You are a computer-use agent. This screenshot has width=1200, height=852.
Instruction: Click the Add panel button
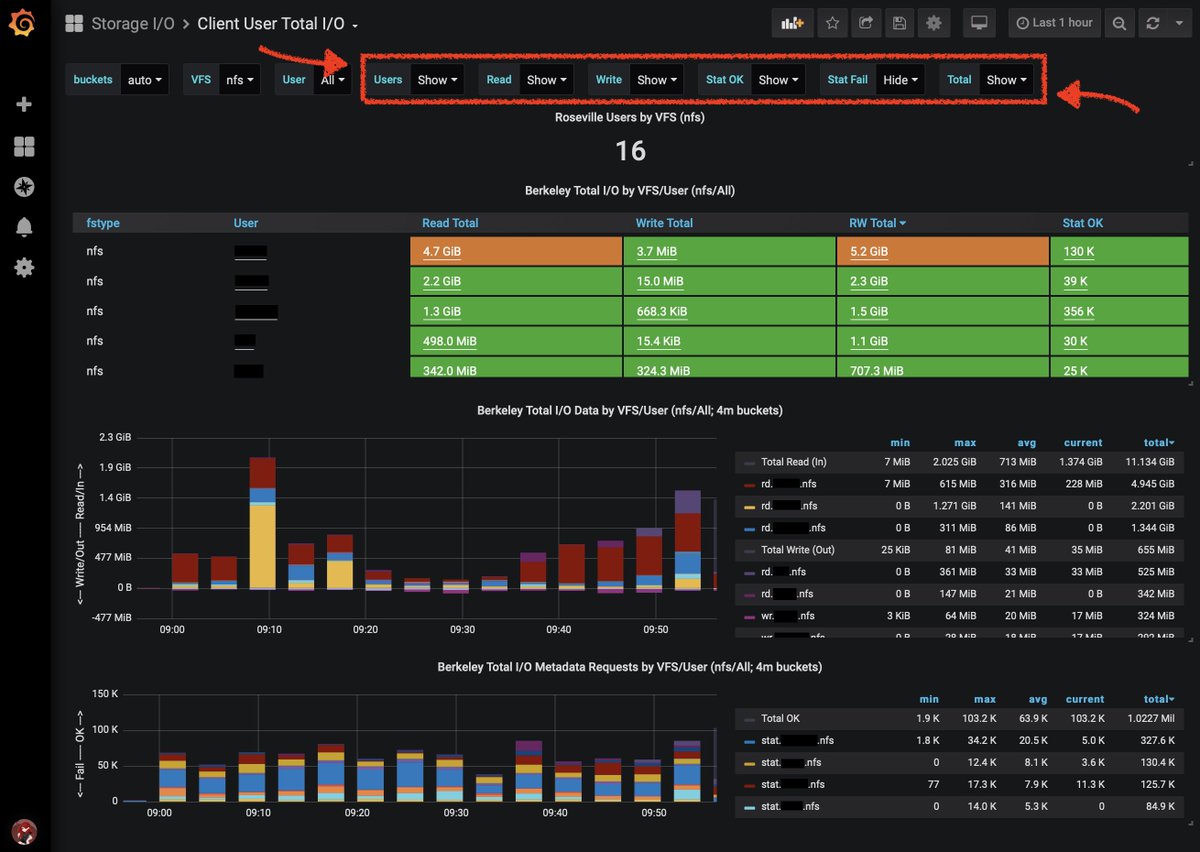[792, 23]
